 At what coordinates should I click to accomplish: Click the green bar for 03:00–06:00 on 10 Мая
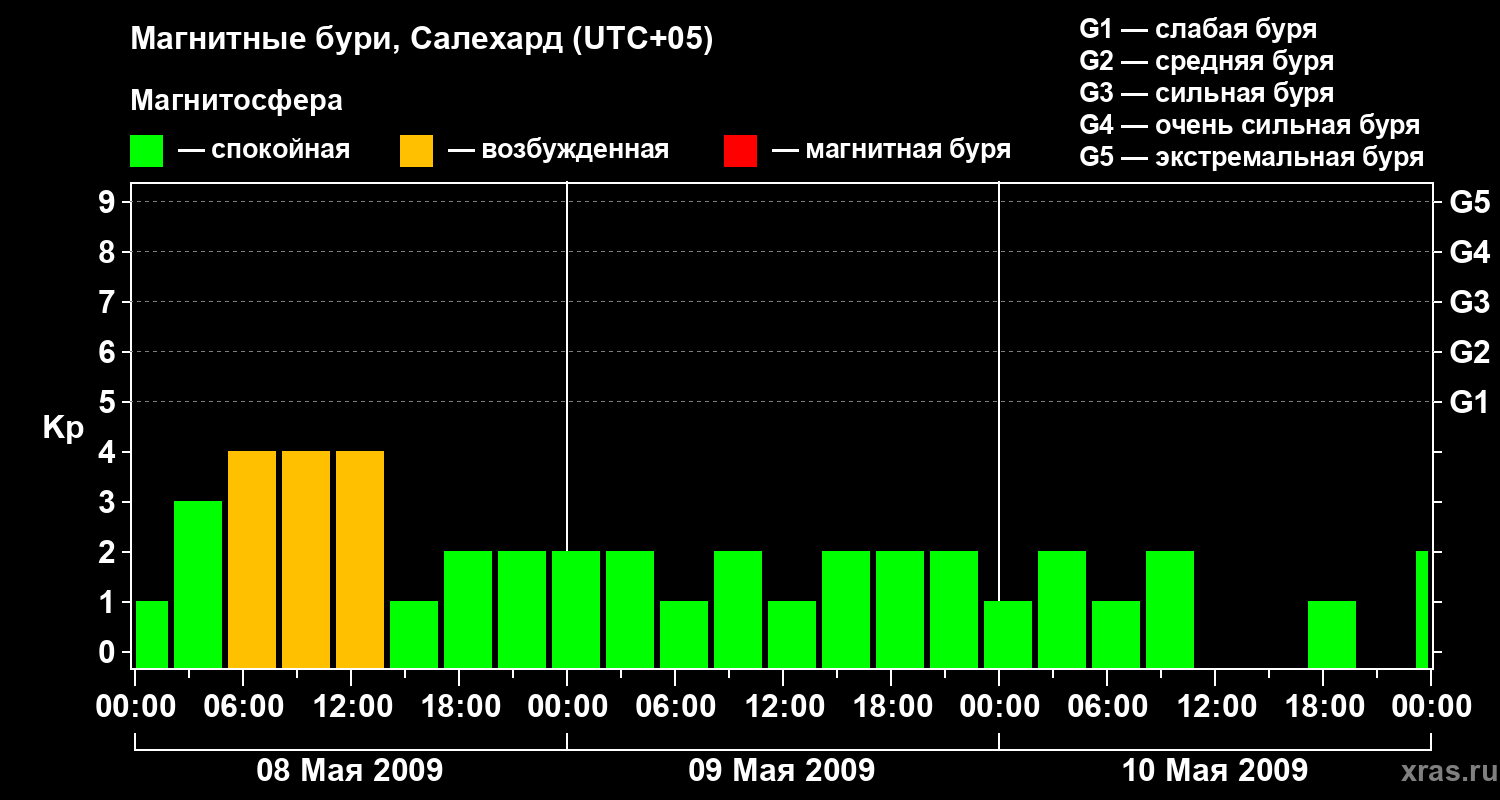coord(1062,609)
